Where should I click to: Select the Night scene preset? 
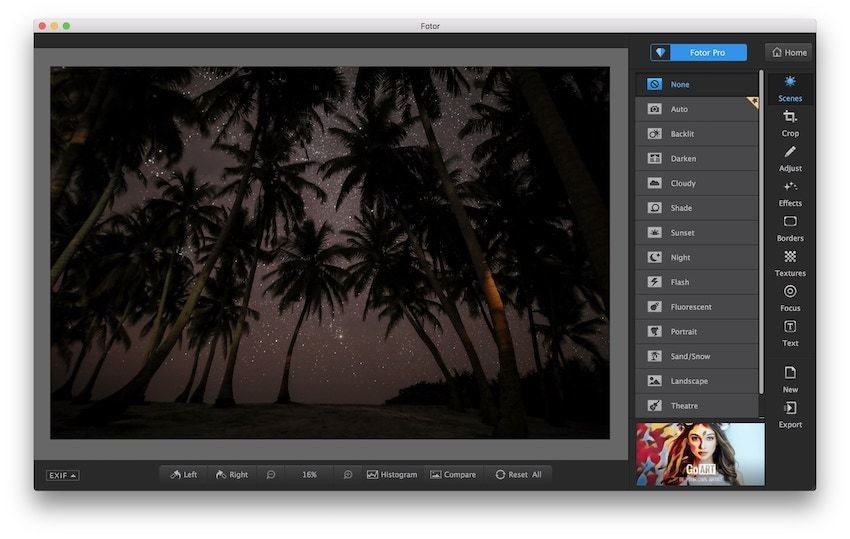[x=696, y=257]
